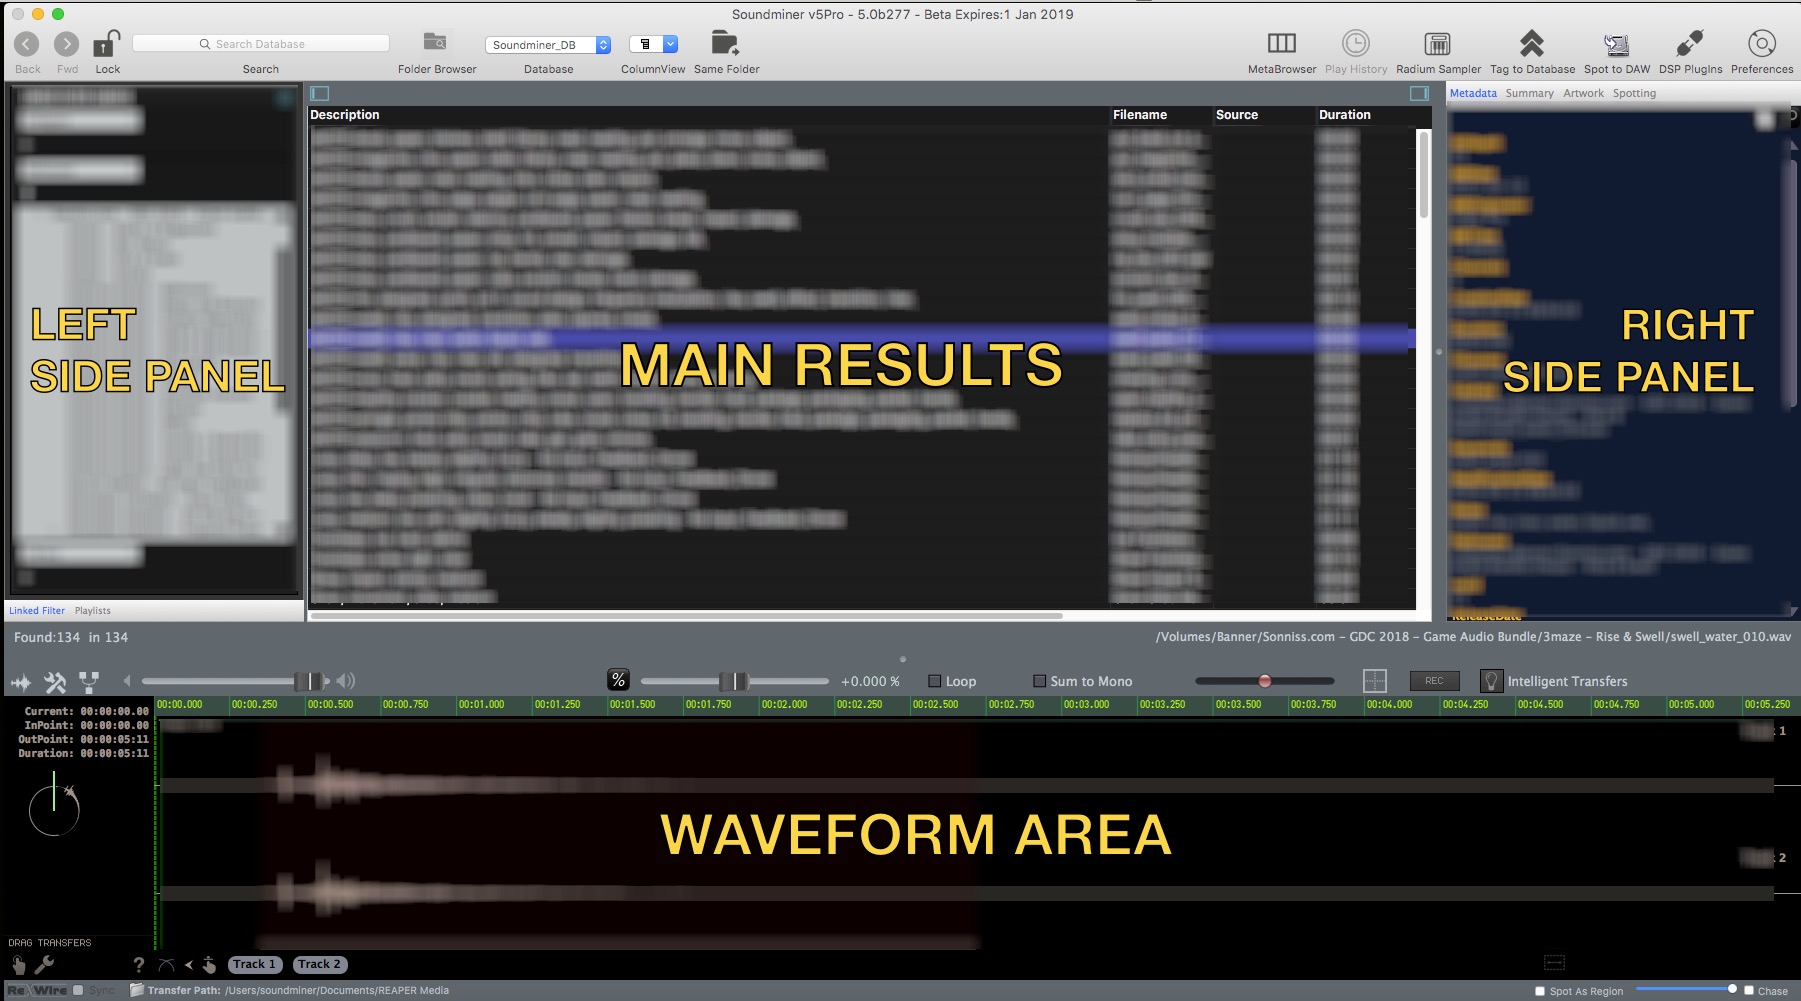The width and height of the screenshot is (1801, 1001).
Task: Enable the Loop checkbox
Action: pyautogui.click(x=935, y=681)
